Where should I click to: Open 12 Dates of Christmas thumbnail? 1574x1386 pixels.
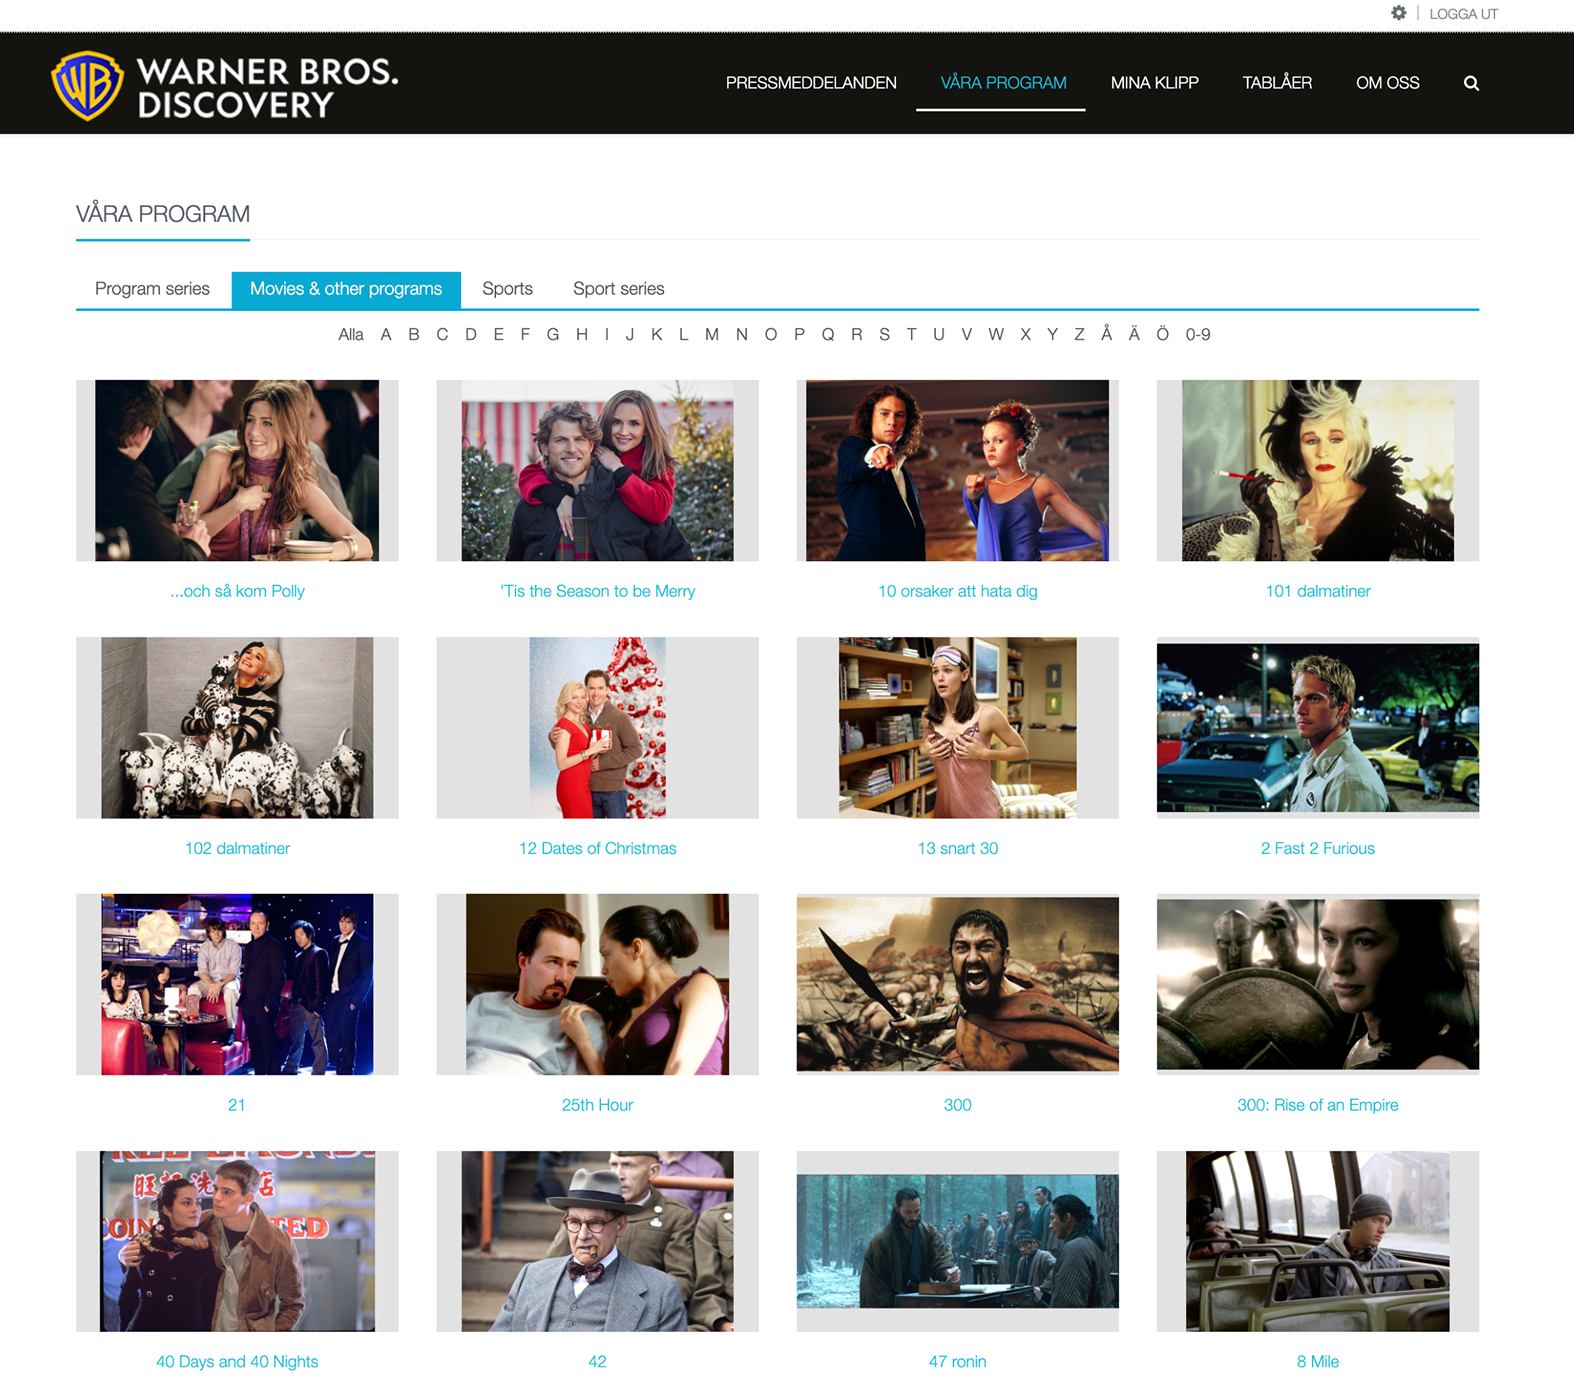(597, 728)
